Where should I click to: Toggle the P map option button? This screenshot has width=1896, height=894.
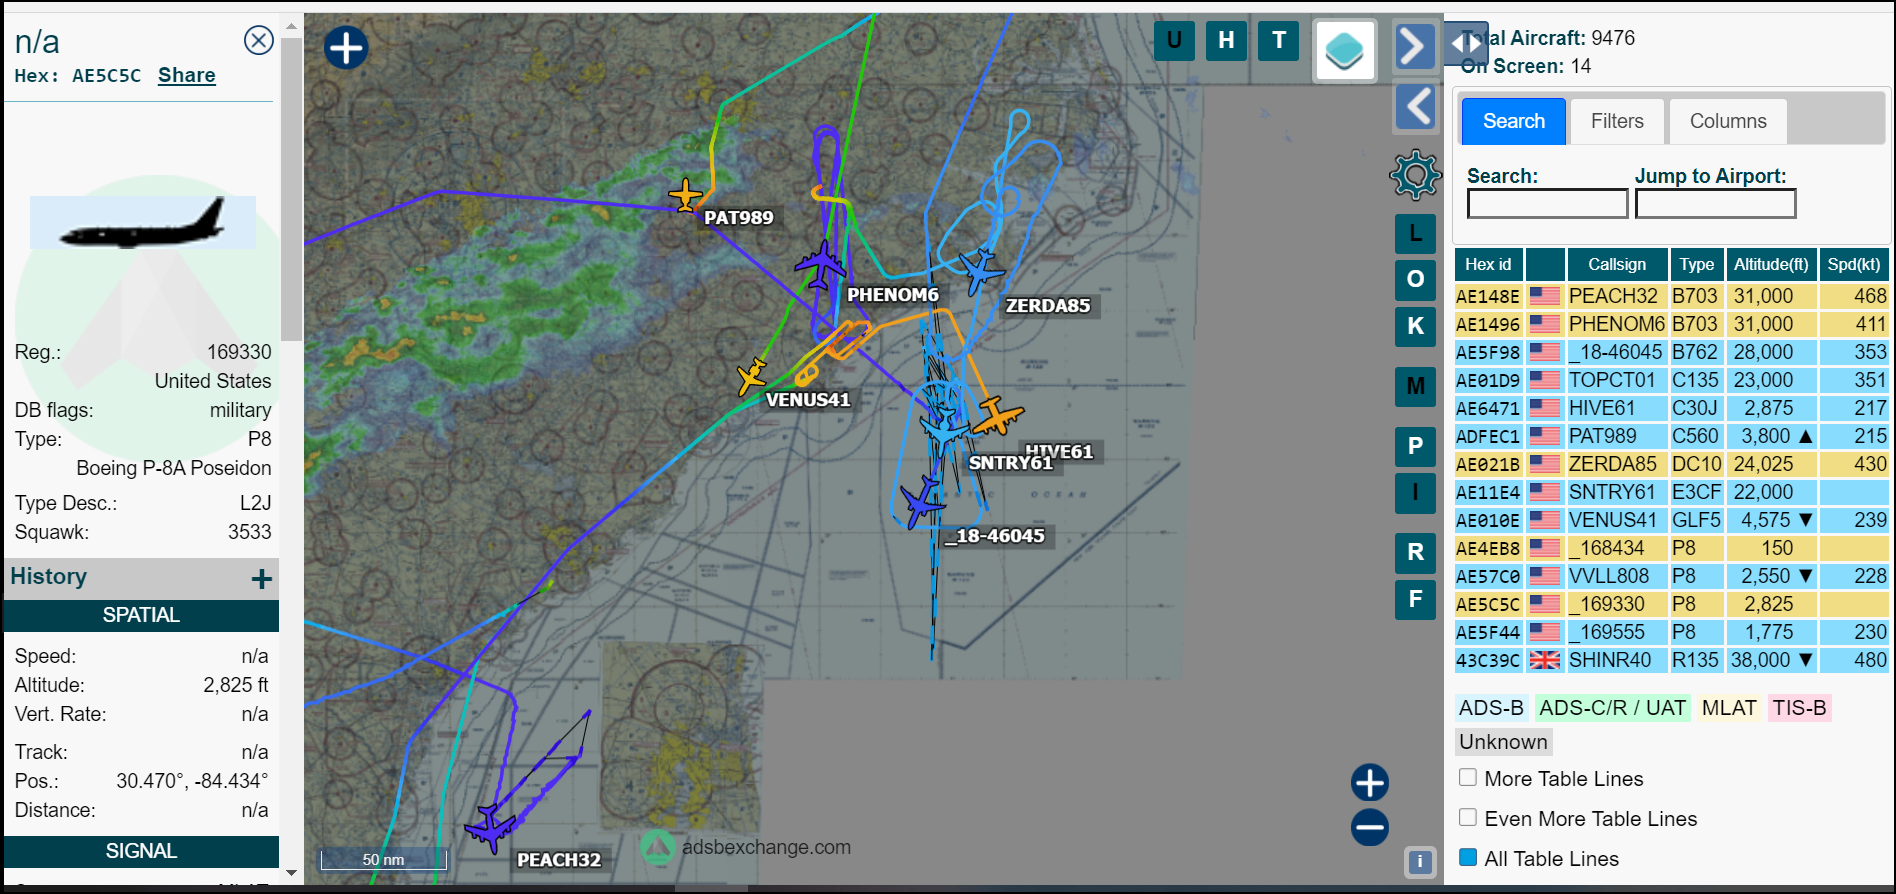[1415, 446]
